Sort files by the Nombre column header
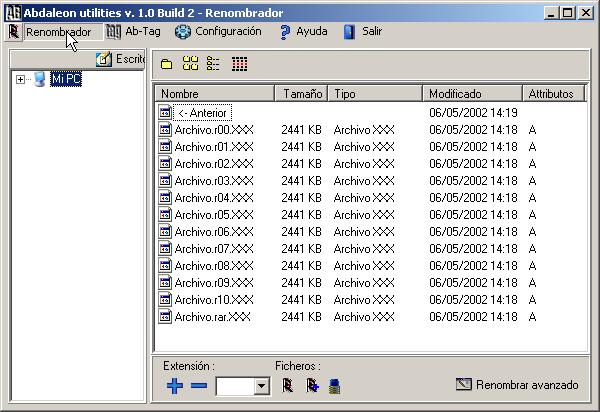 pos(214,93)
